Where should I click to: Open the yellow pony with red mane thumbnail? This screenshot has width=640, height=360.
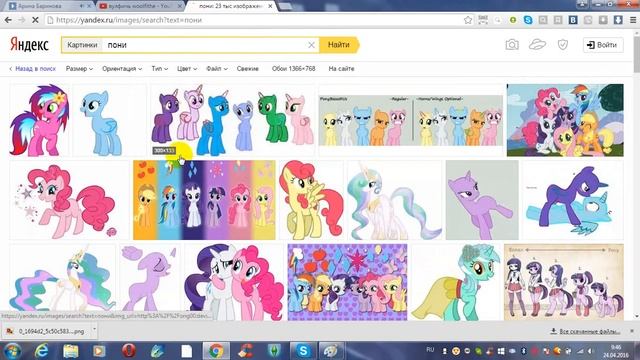click(x=311, y=200)
